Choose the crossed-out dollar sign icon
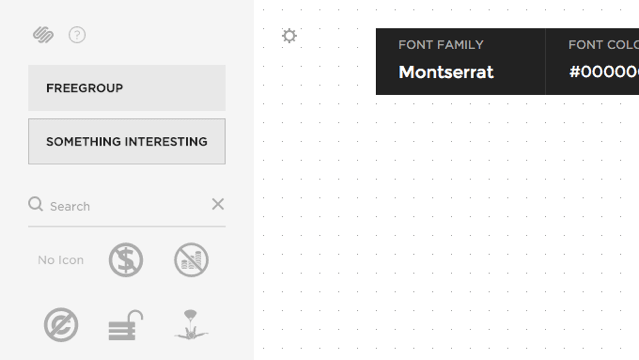The image size is (639, 360). (x=126, y=260)
